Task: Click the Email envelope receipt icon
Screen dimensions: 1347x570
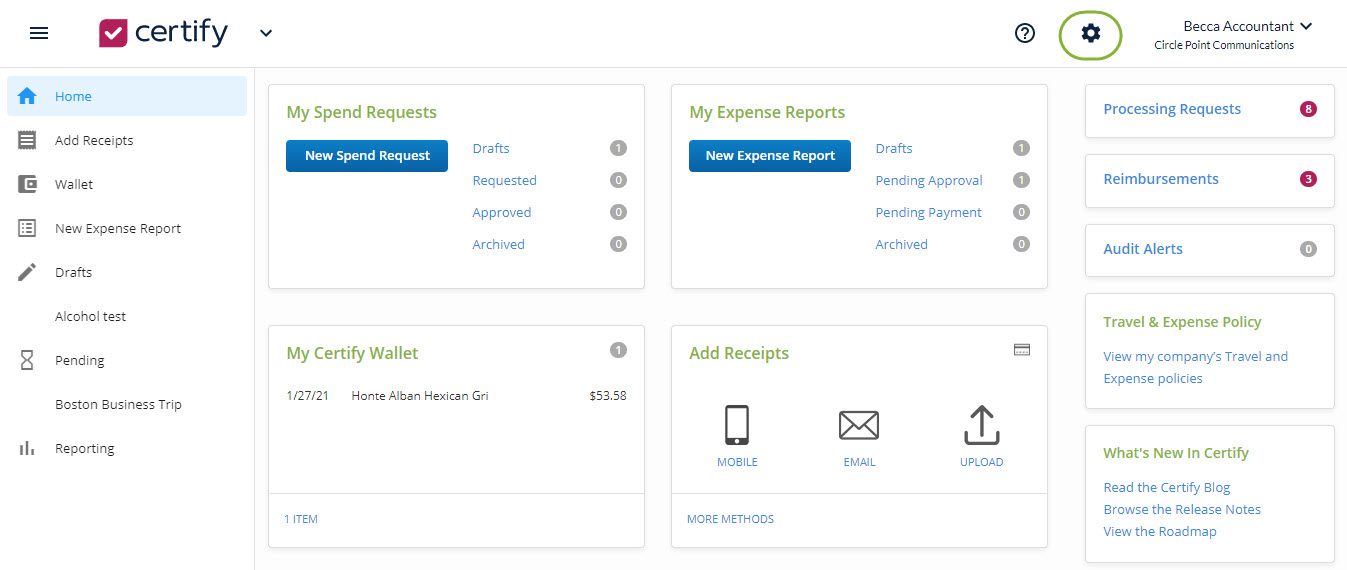Action: pos(858,426)
